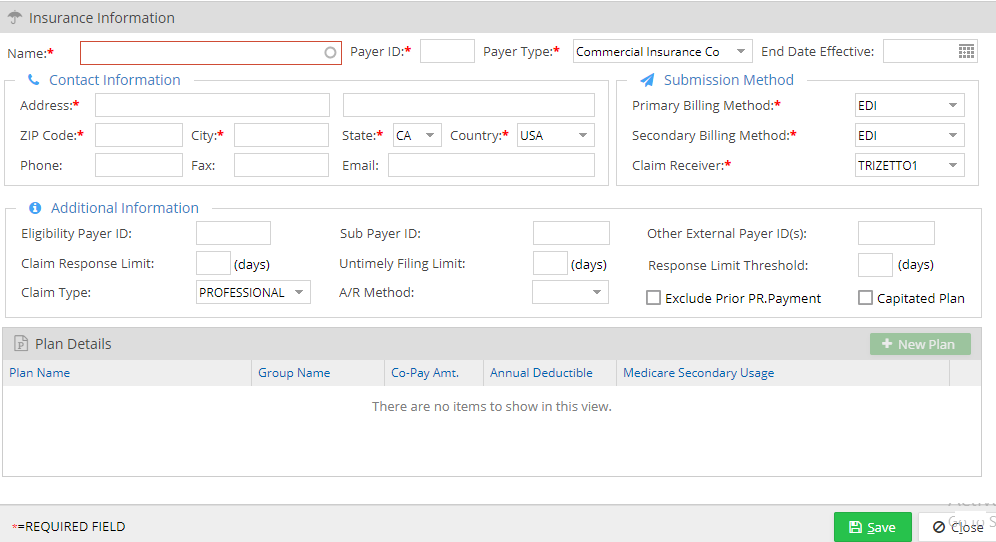Click the Additional Information section title

(x=124, y=208)
